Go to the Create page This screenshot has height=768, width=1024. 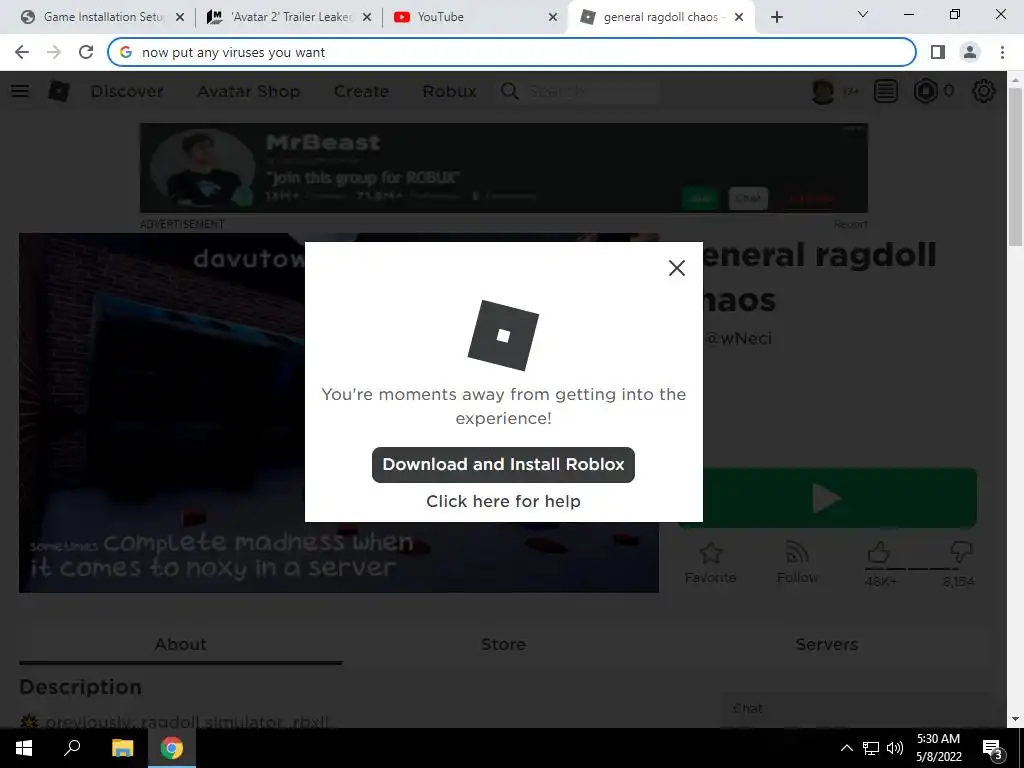(x=361, y=91)
